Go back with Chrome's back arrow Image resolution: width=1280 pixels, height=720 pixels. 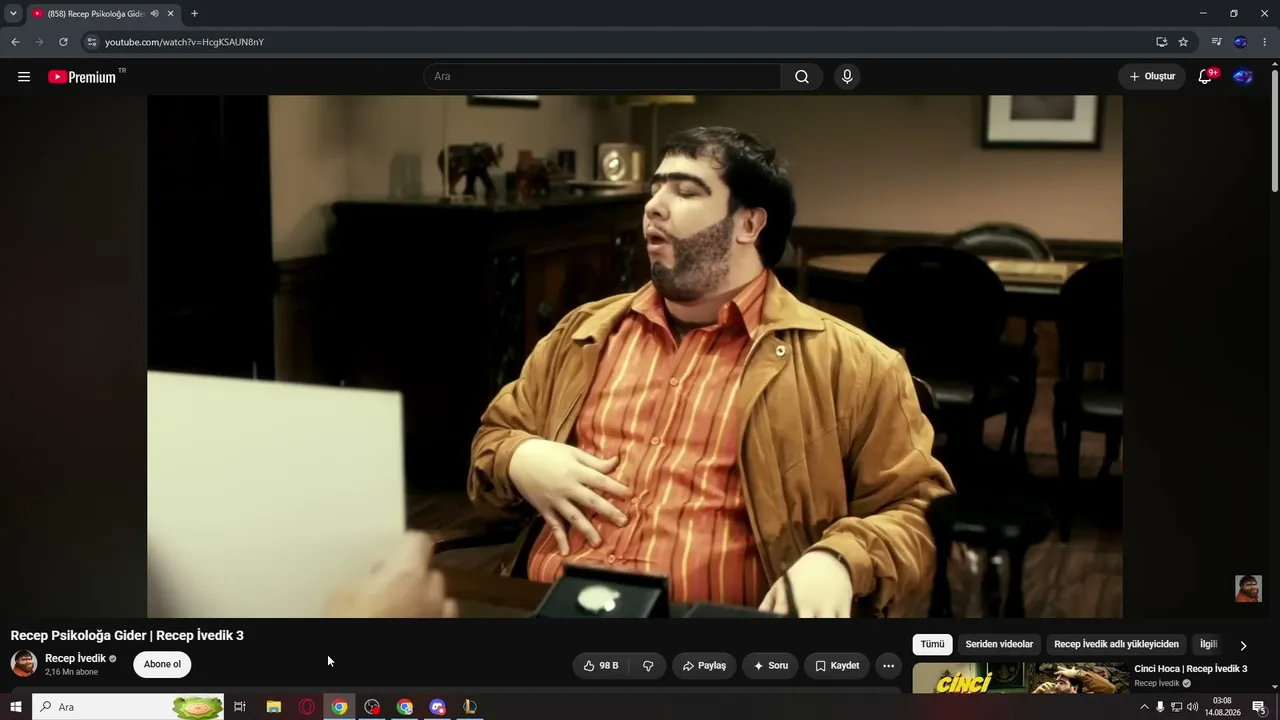pyautogui.click(x=15, y=42)
